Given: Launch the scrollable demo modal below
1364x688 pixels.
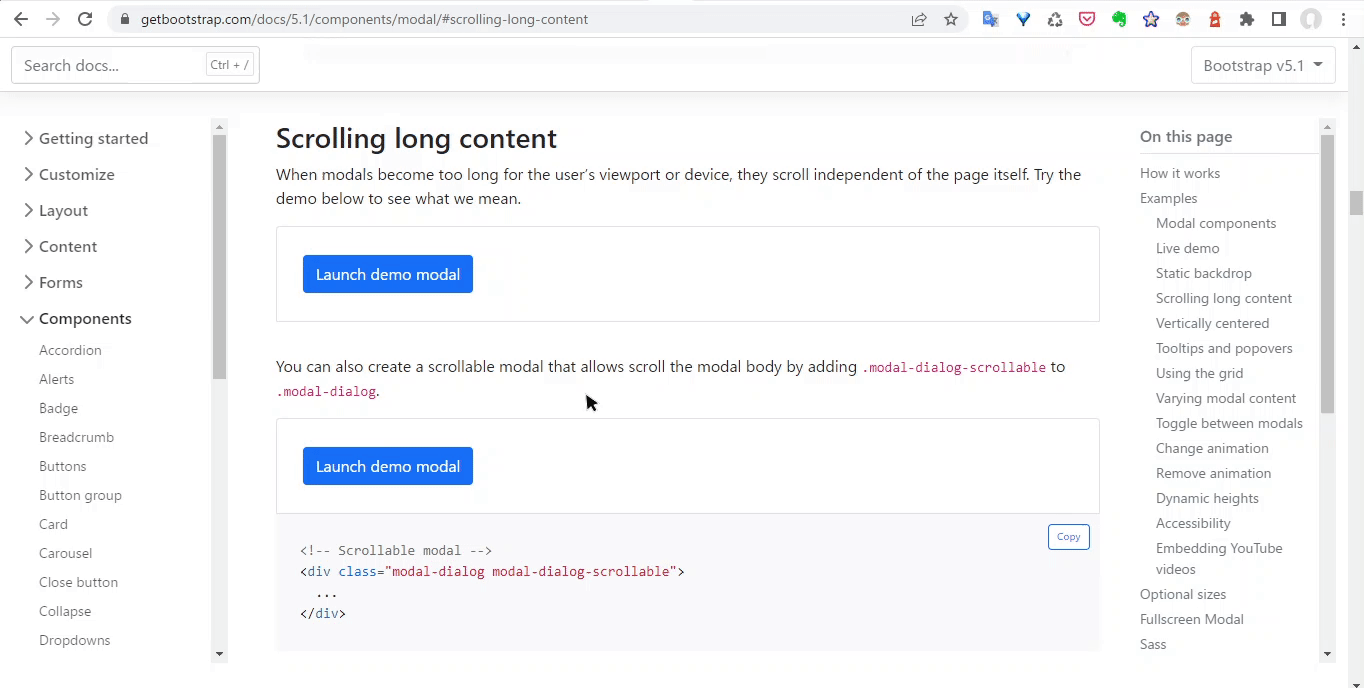Looking at the screenshot, I should coord(388,466).
